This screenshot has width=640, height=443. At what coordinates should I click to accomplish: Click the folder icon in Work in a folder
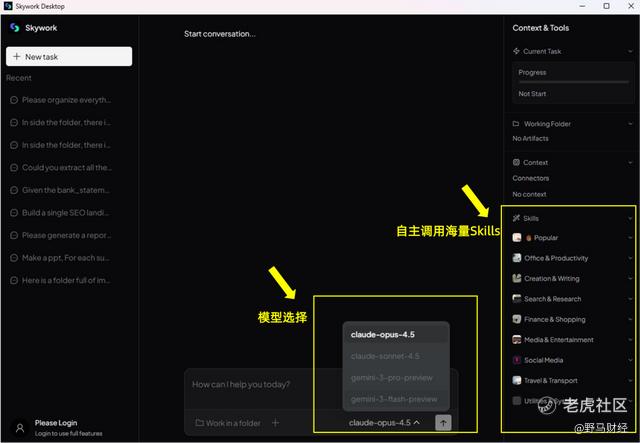coord(199,423)
